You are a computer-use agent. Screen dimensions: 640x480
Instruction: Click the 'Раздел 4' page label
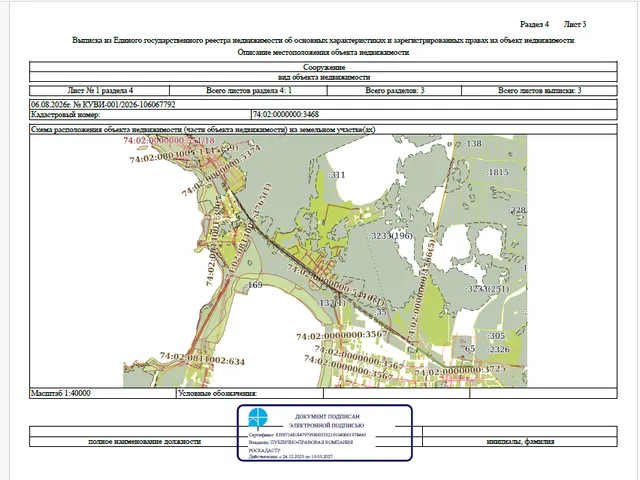[534, 24]
